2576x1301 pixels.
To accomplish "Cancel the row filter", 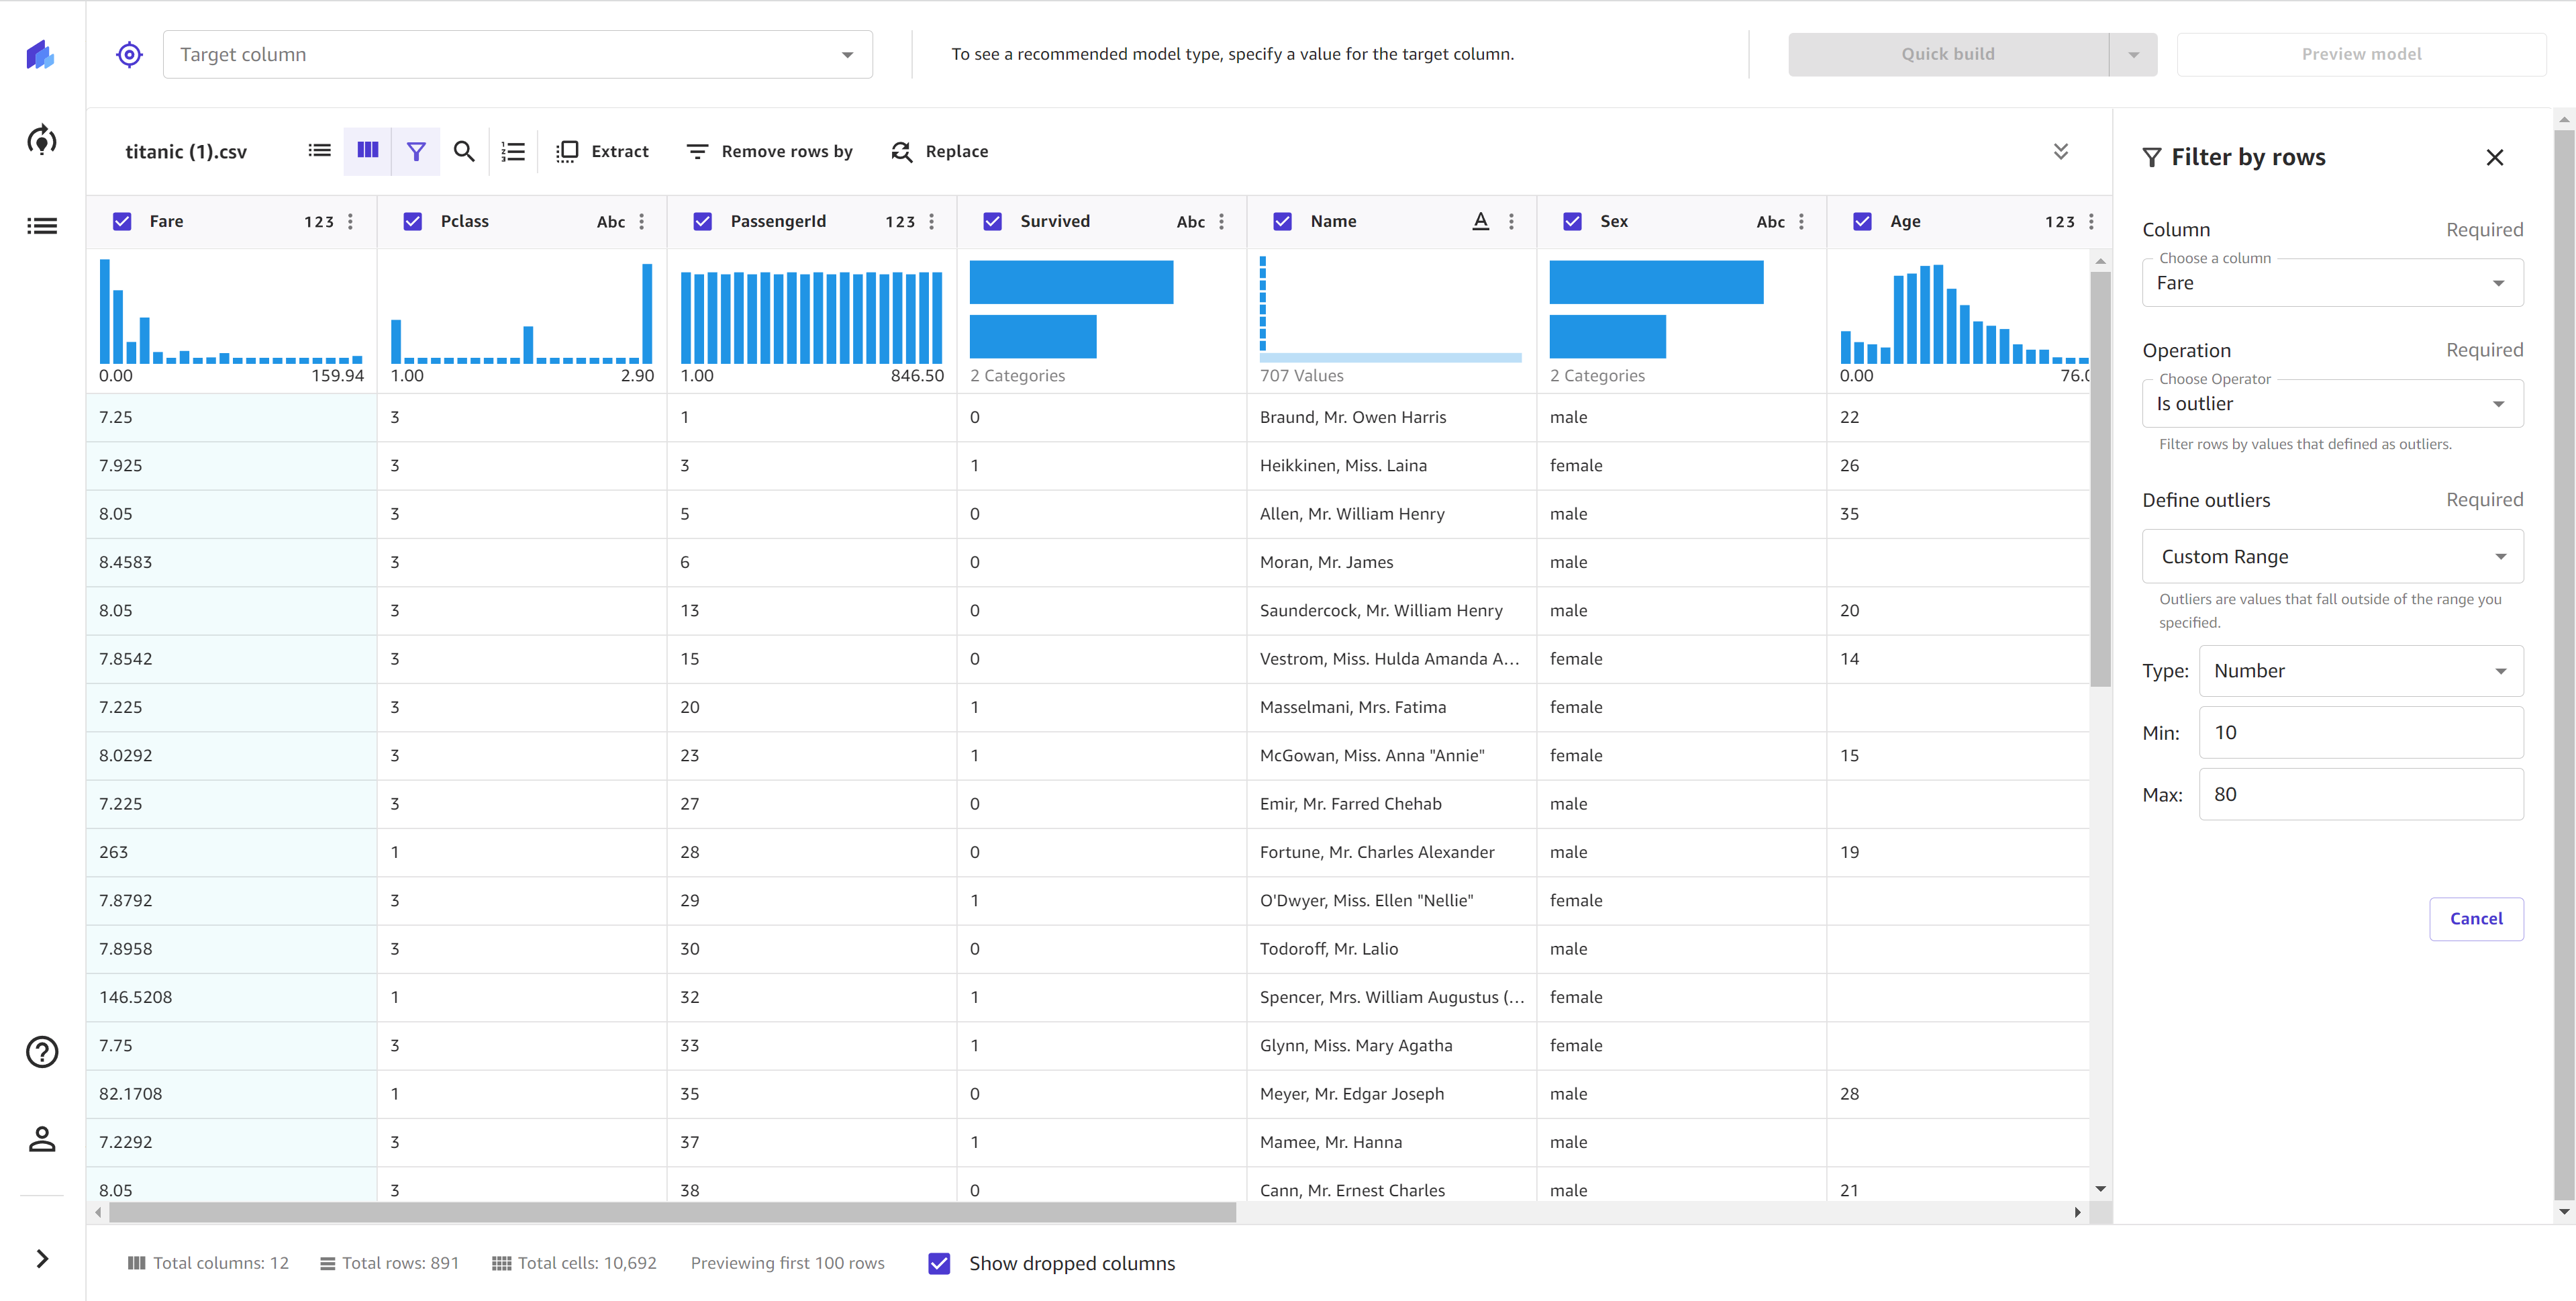I will coord(2476,918).
